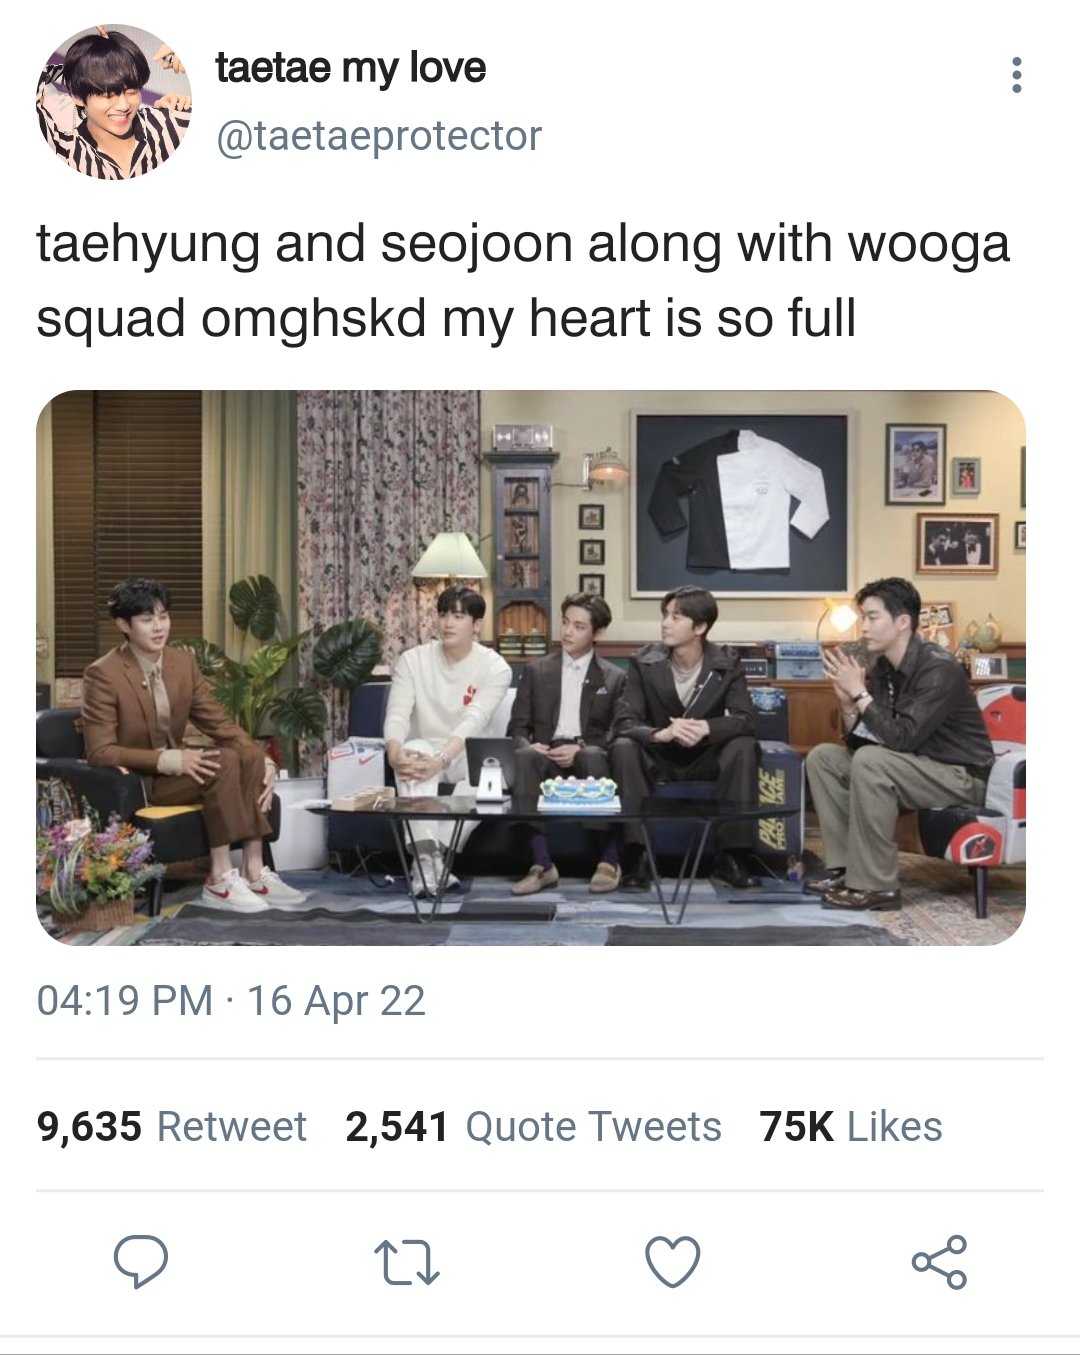This screenshot has width=1080, height=1355.
Task: Open the attached sofa group photo
Action: coord(531,668)
